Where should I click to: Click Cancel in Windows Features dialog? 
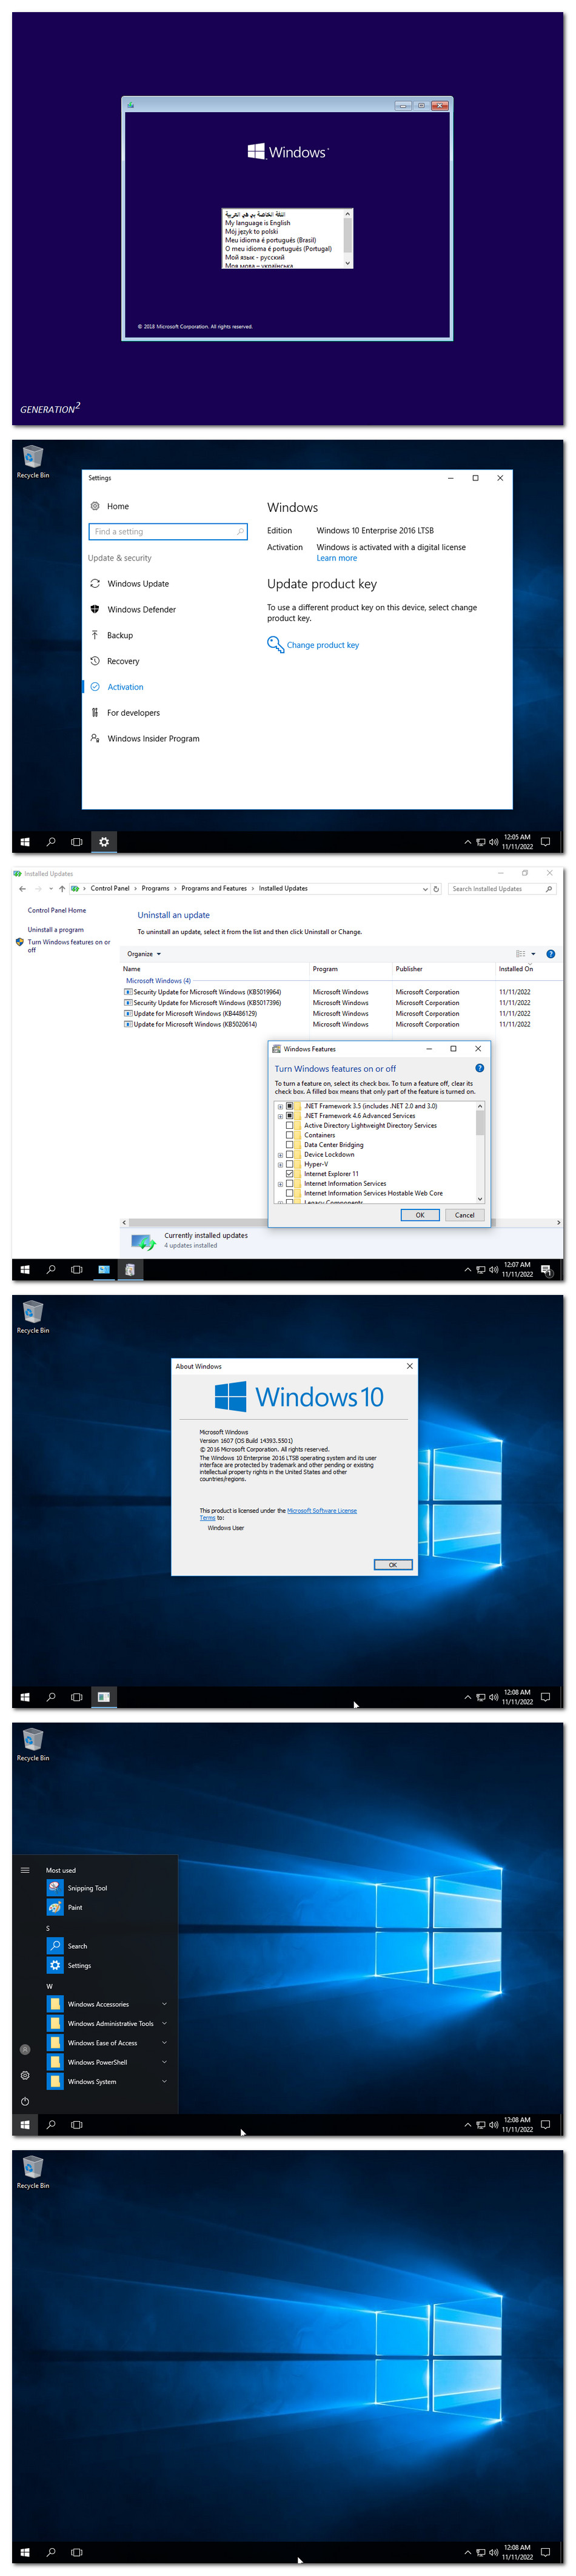(x=464, y=1214)
